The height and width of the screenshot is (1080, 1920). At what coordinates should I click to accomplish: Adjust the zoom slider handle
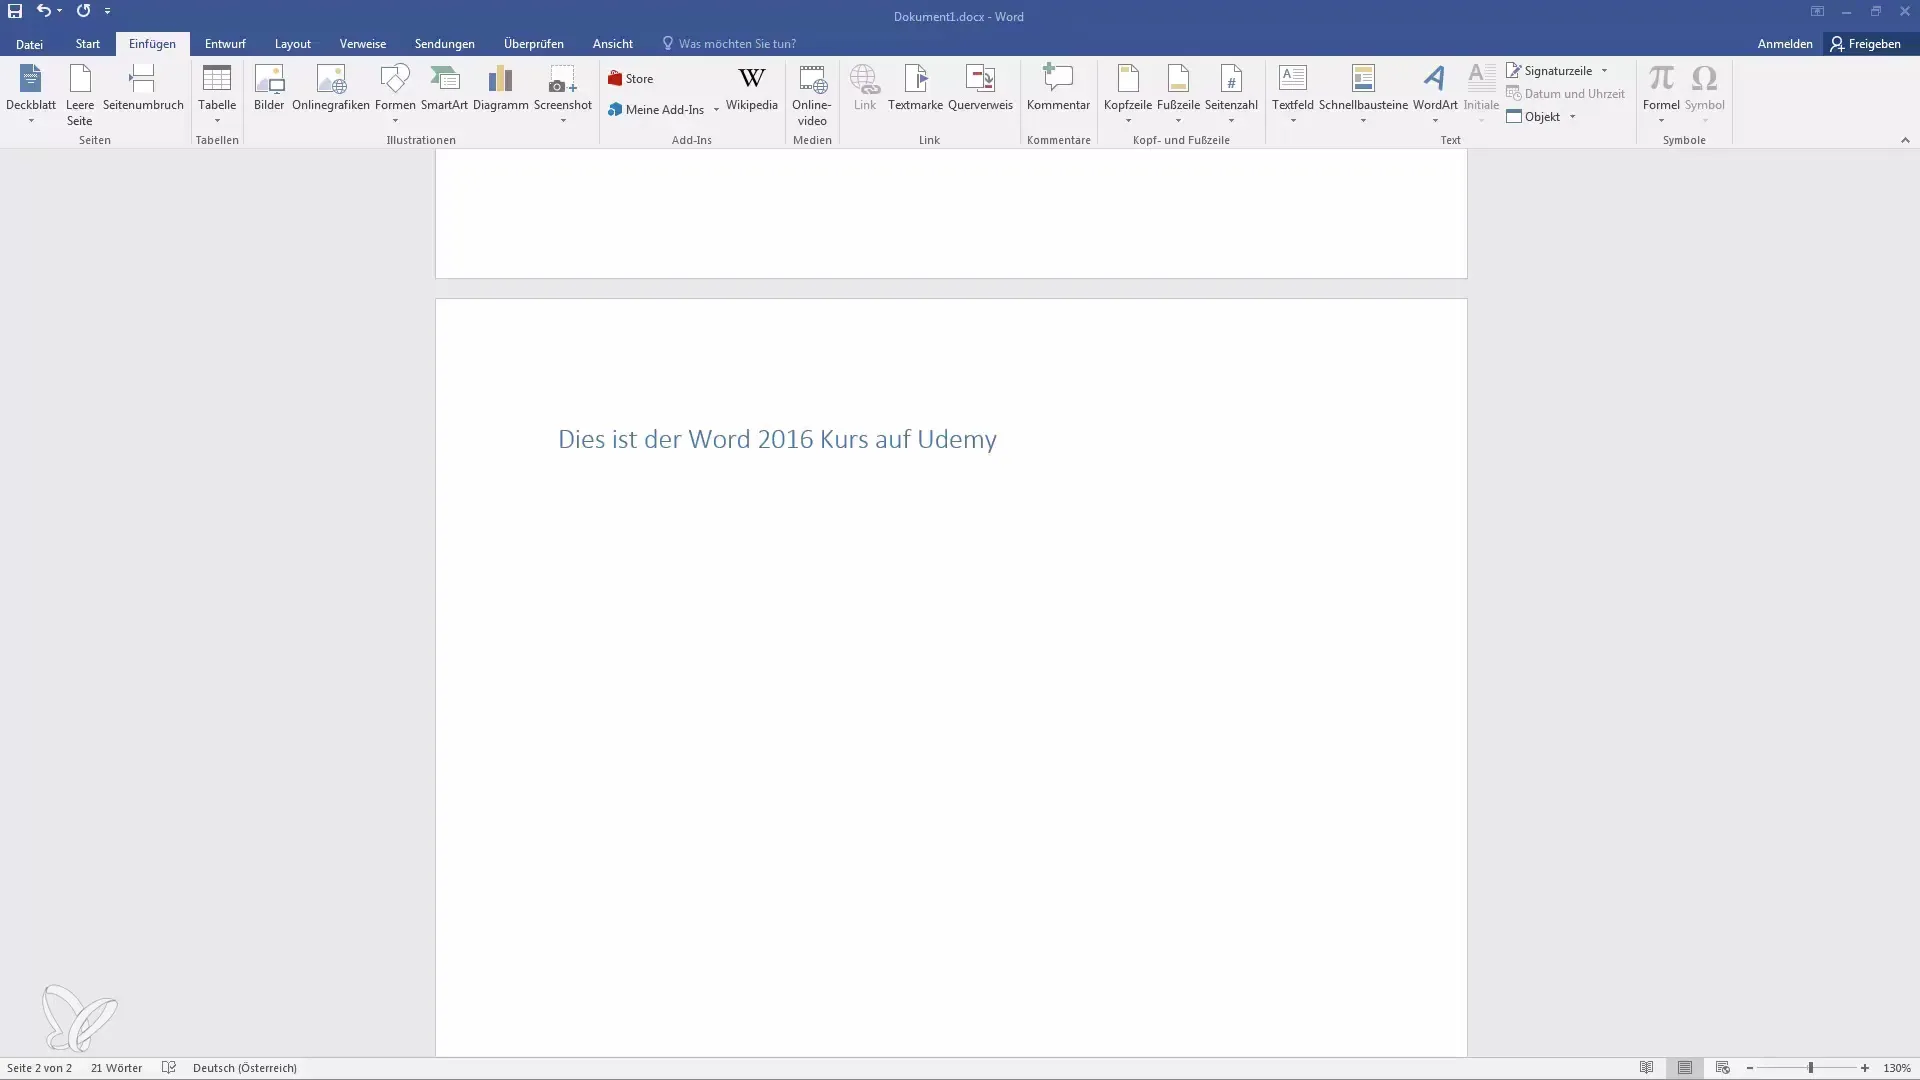coord(1811,1068)
